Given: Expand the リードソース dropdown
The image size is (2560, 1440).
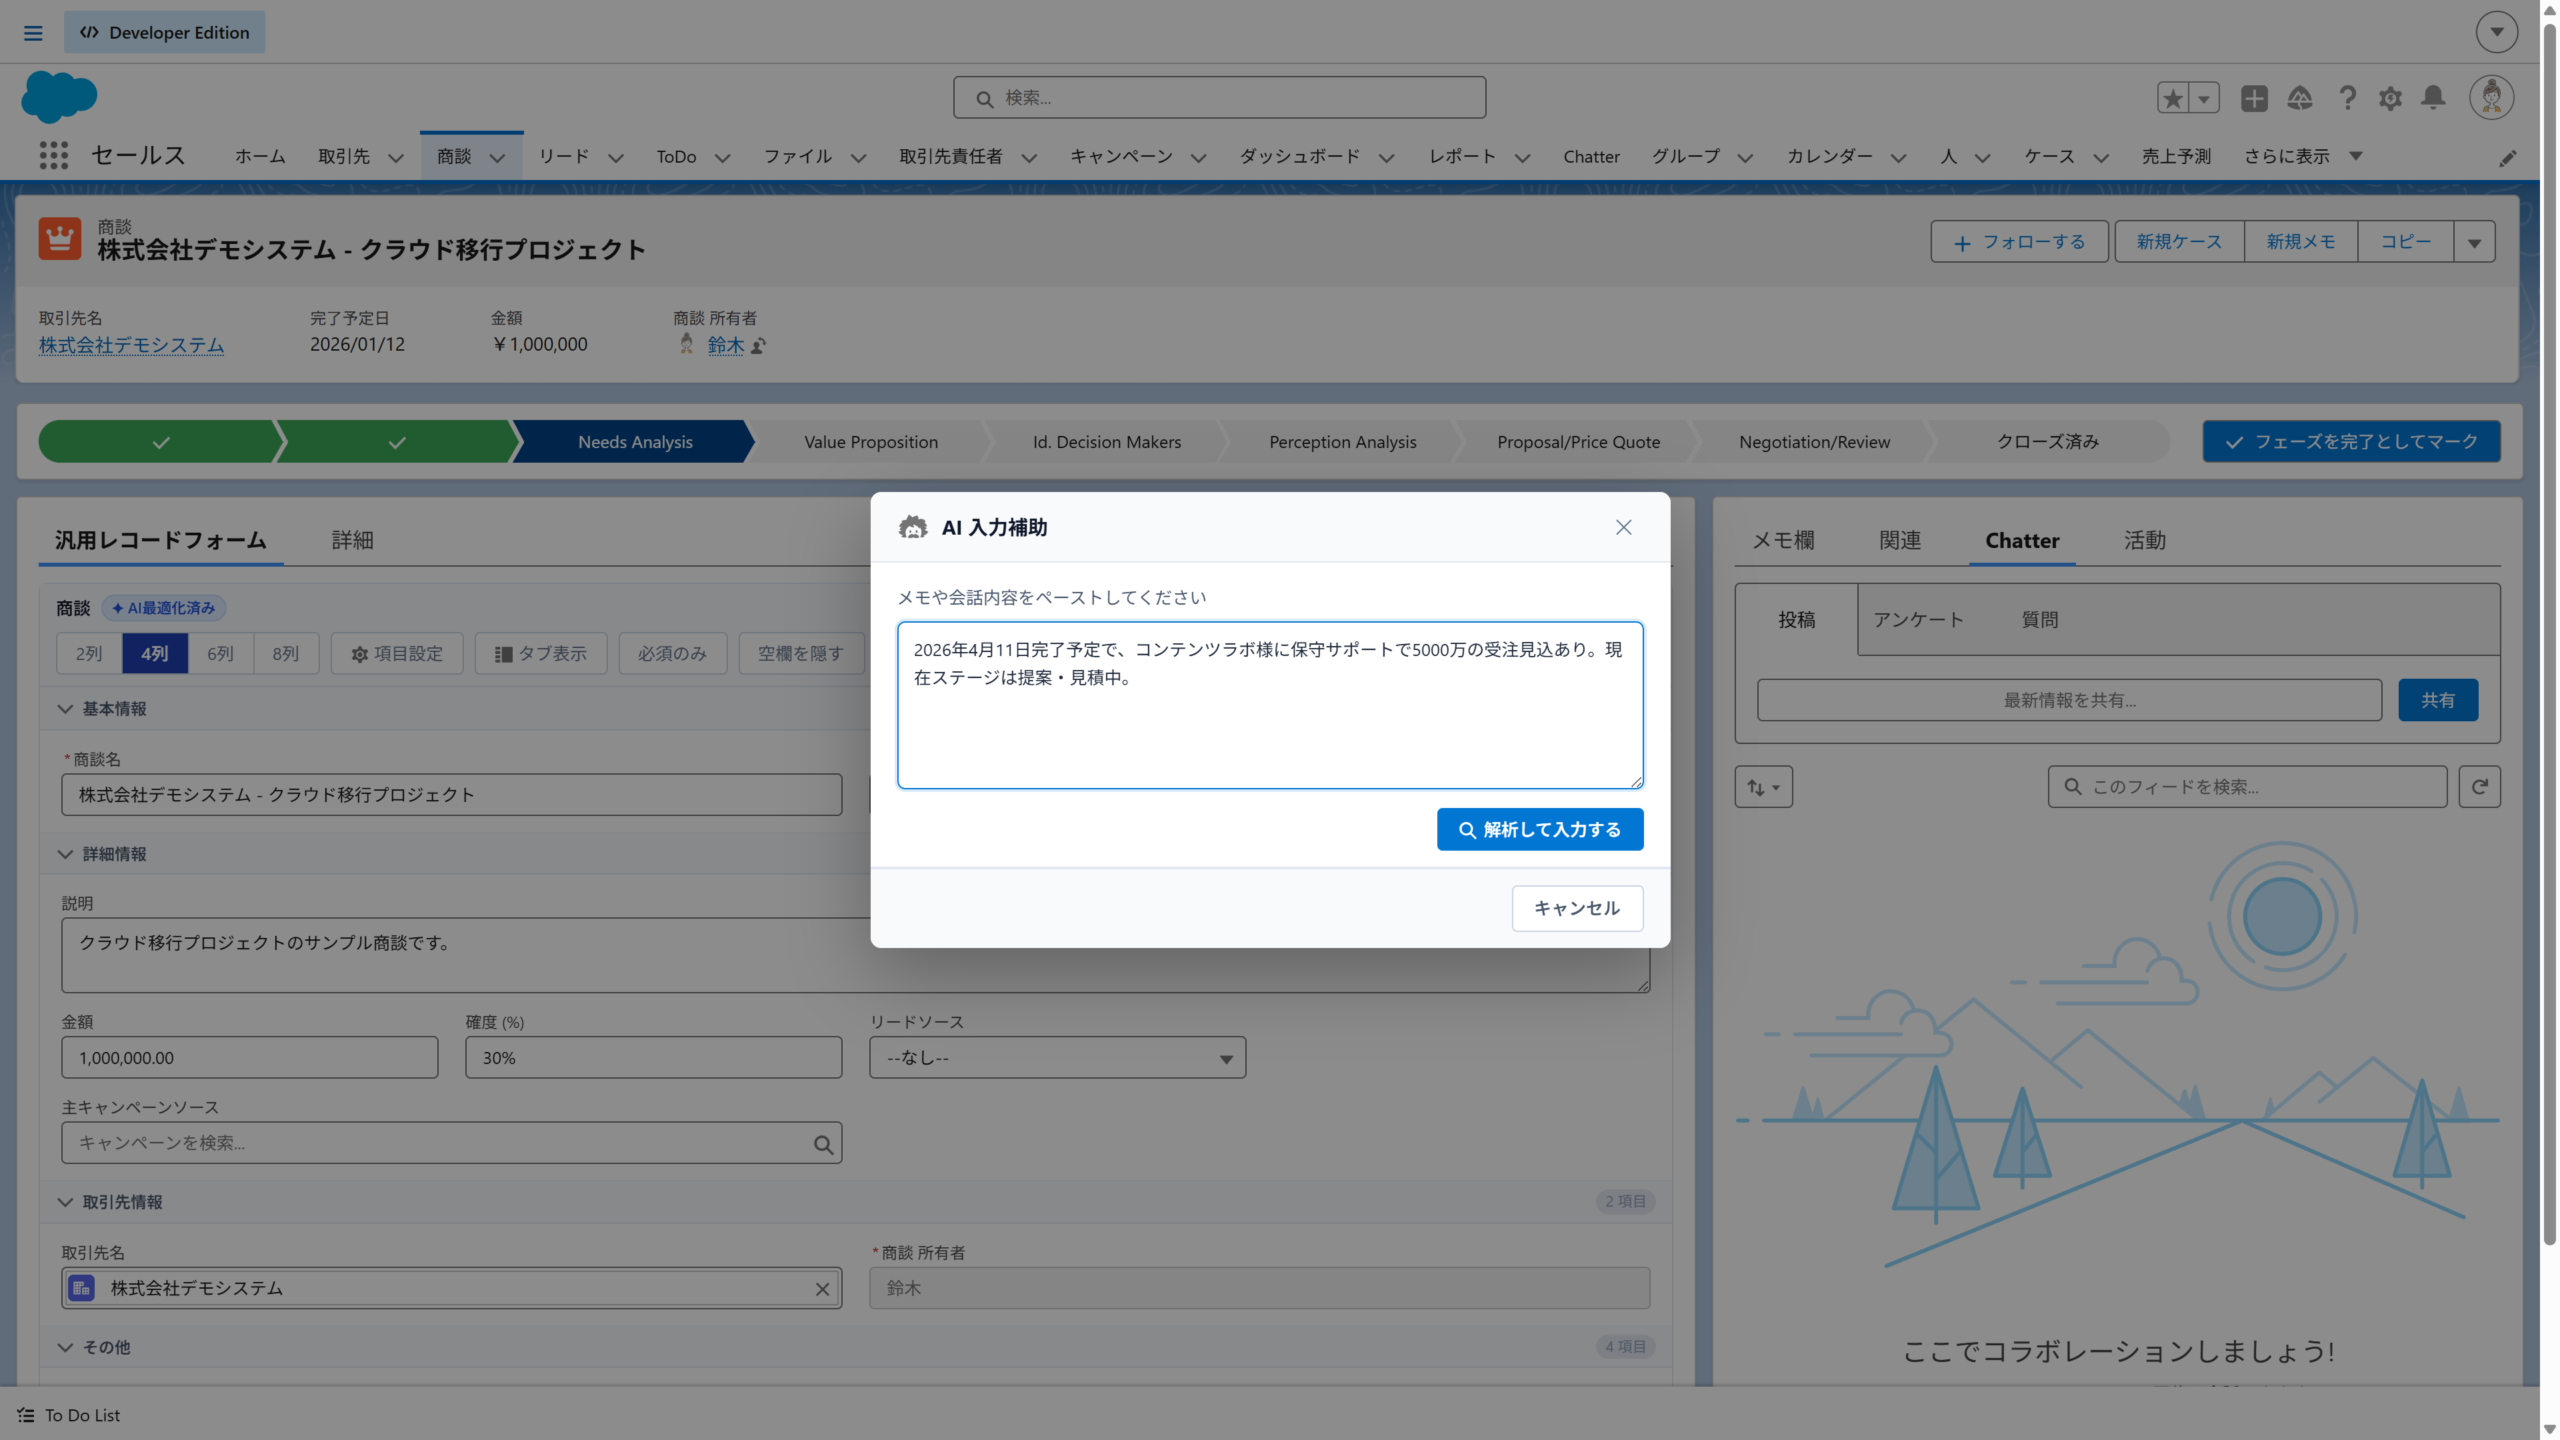Looking at the screenshot, I should (1057, 1058).
